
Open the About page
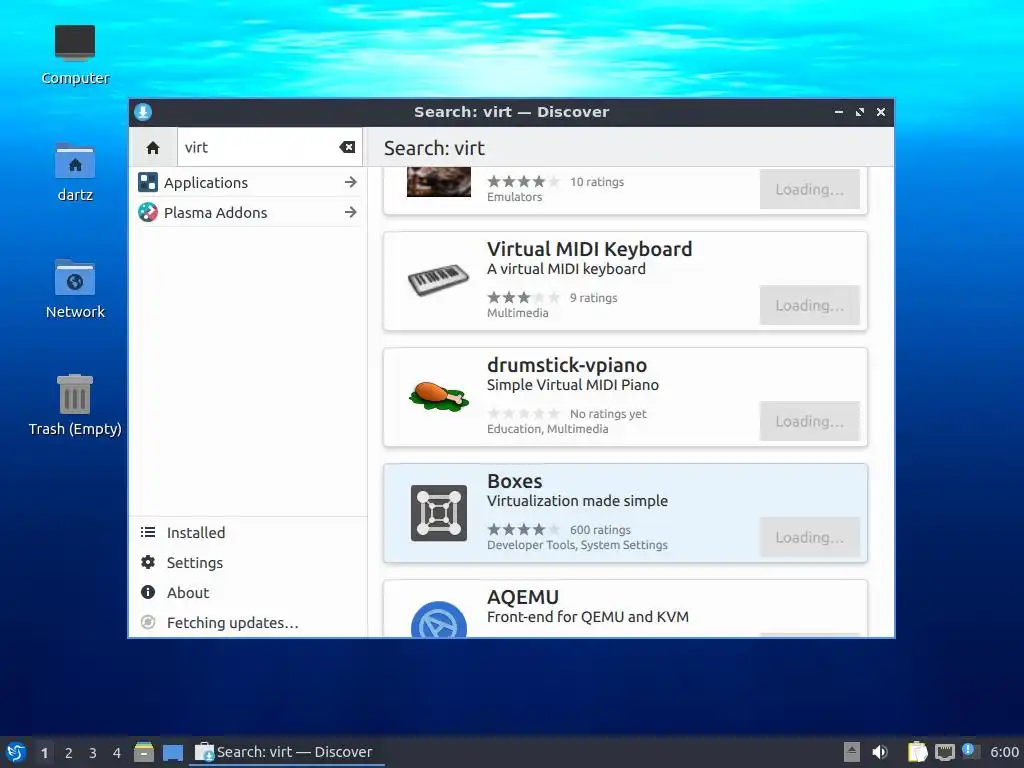pos(248,593)
